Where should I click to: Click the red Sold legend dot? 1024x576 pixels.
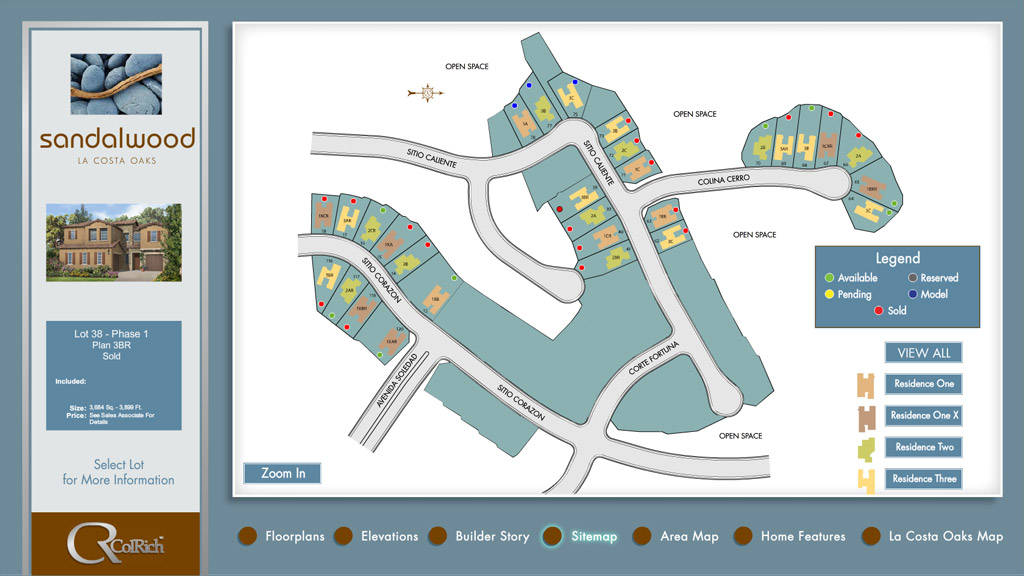(x=878, y=310)
